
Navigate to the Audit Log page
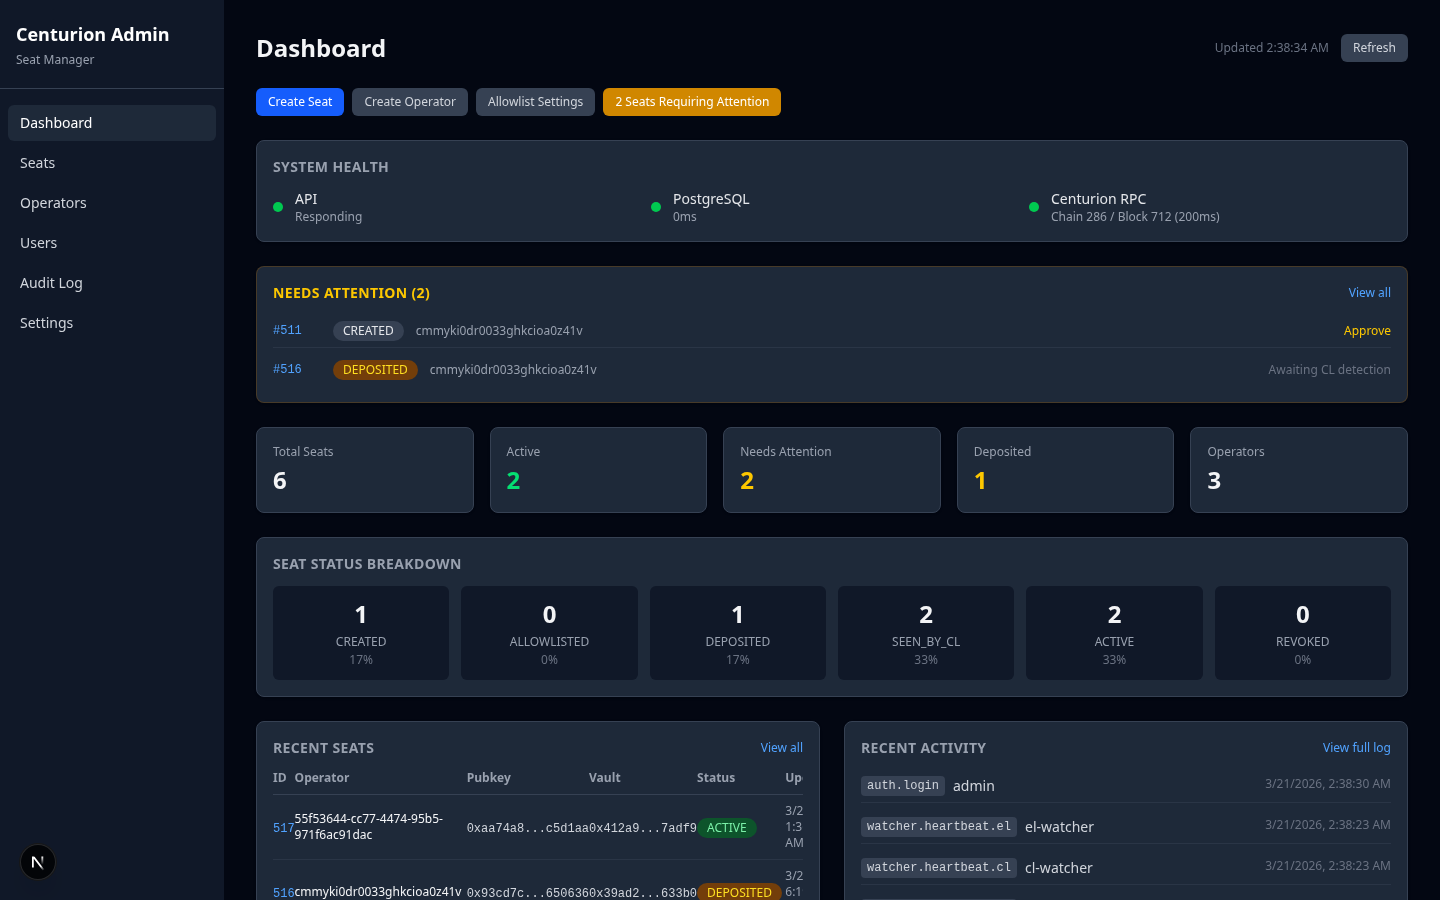pos(51,282)
